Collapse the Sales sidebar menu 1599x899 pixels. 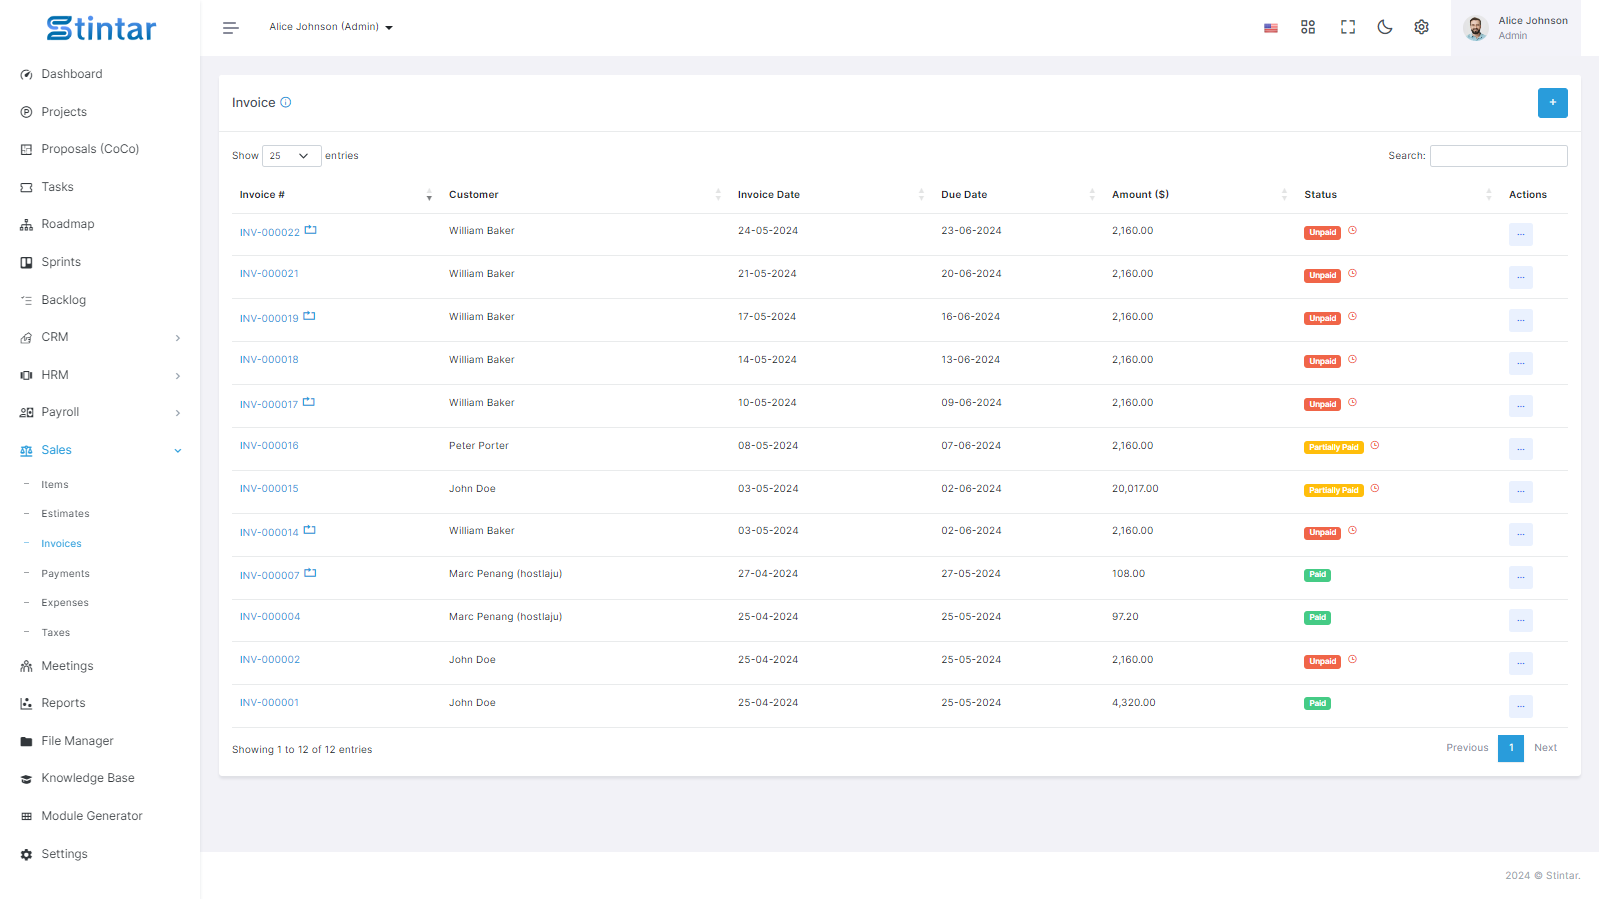[100, 450]
